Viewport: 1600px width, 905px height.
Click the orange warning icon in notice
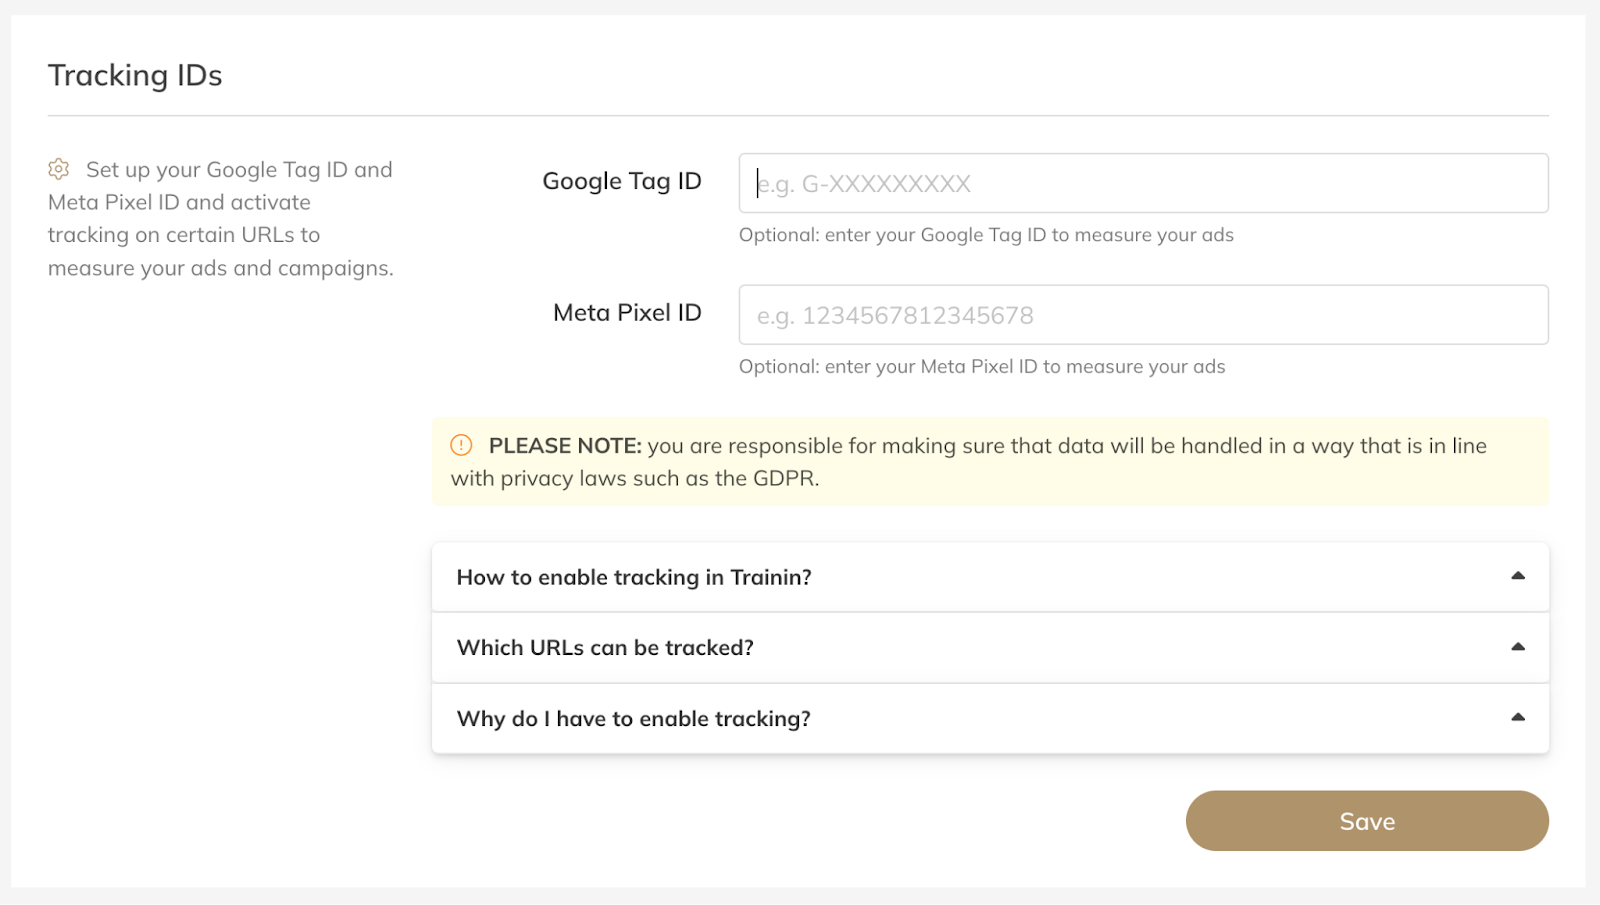pos(461,445)
